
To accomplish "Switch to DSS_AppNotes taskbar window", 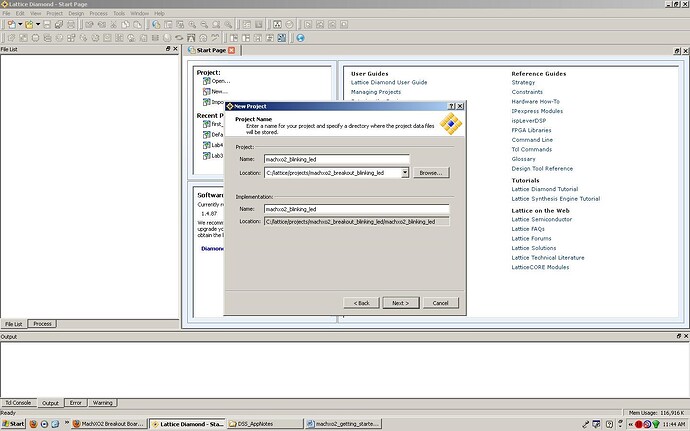I will tap(265, 424).
